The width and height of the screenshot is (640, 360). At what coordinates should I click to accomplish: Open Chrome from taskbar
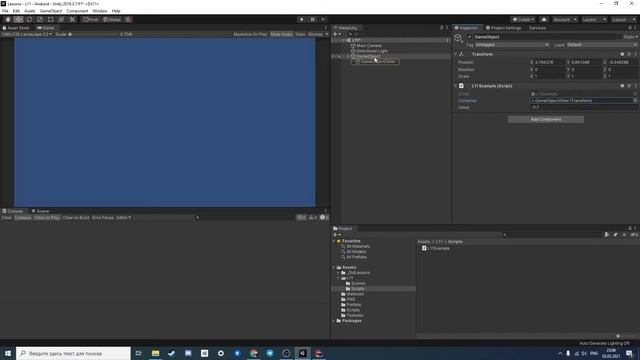pyautogui.click(x=253, y=353)
